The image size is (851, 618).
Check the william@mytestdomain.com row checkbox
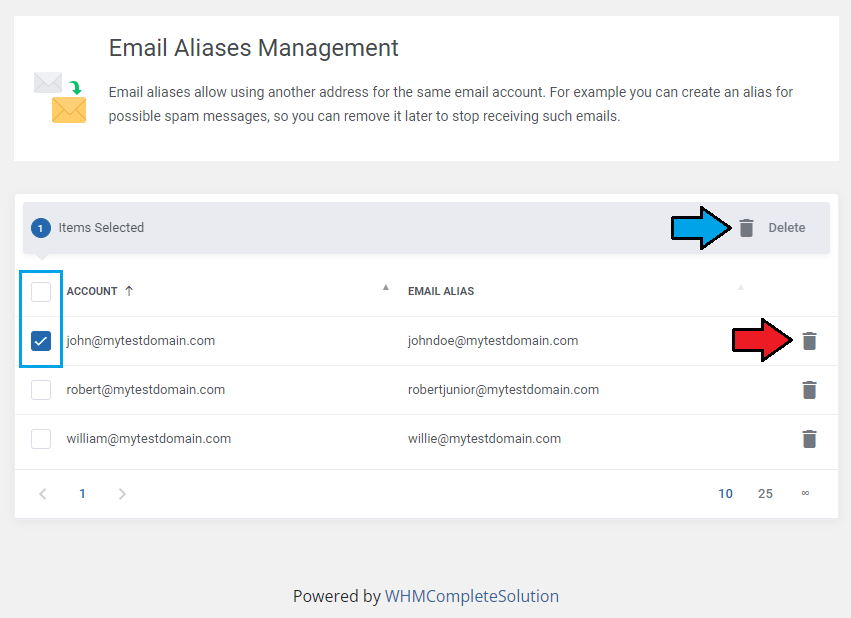(x=41, y=438)
